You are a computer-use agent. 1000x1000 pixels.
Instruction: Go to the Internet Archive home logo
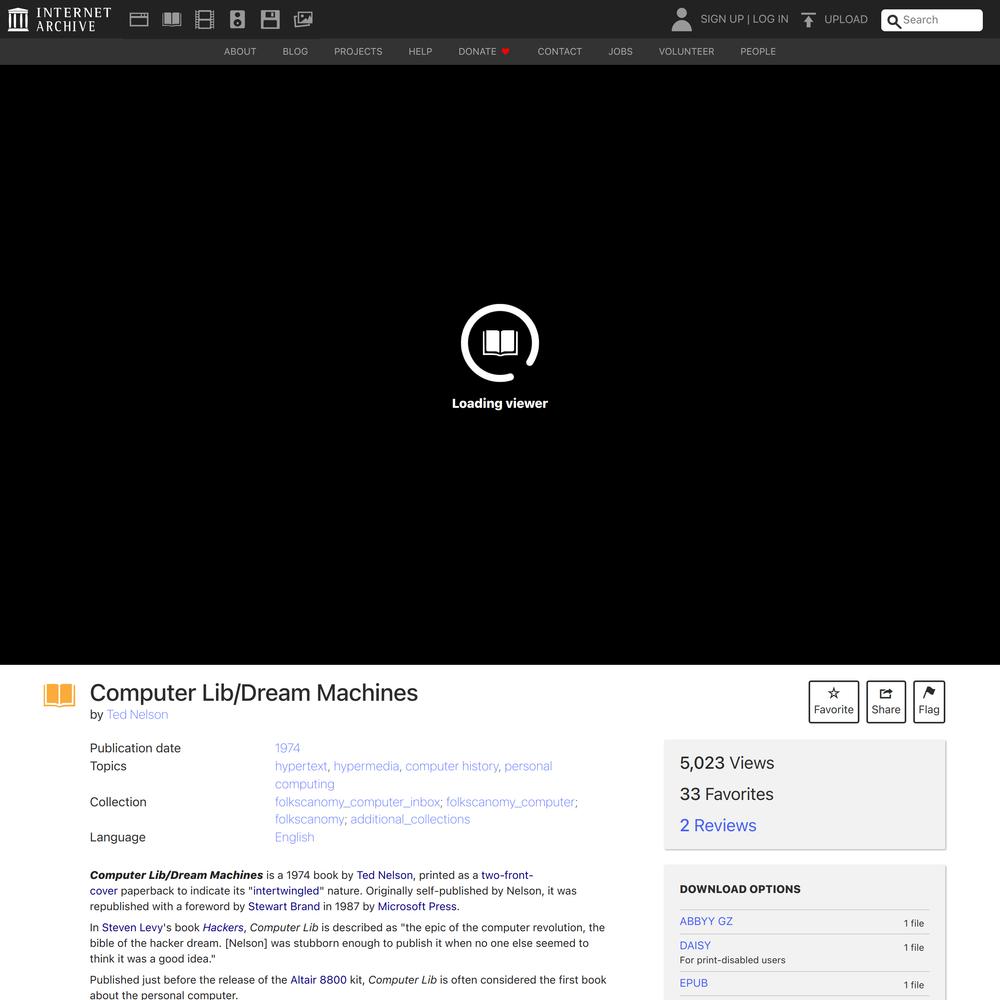pos(59,19)
